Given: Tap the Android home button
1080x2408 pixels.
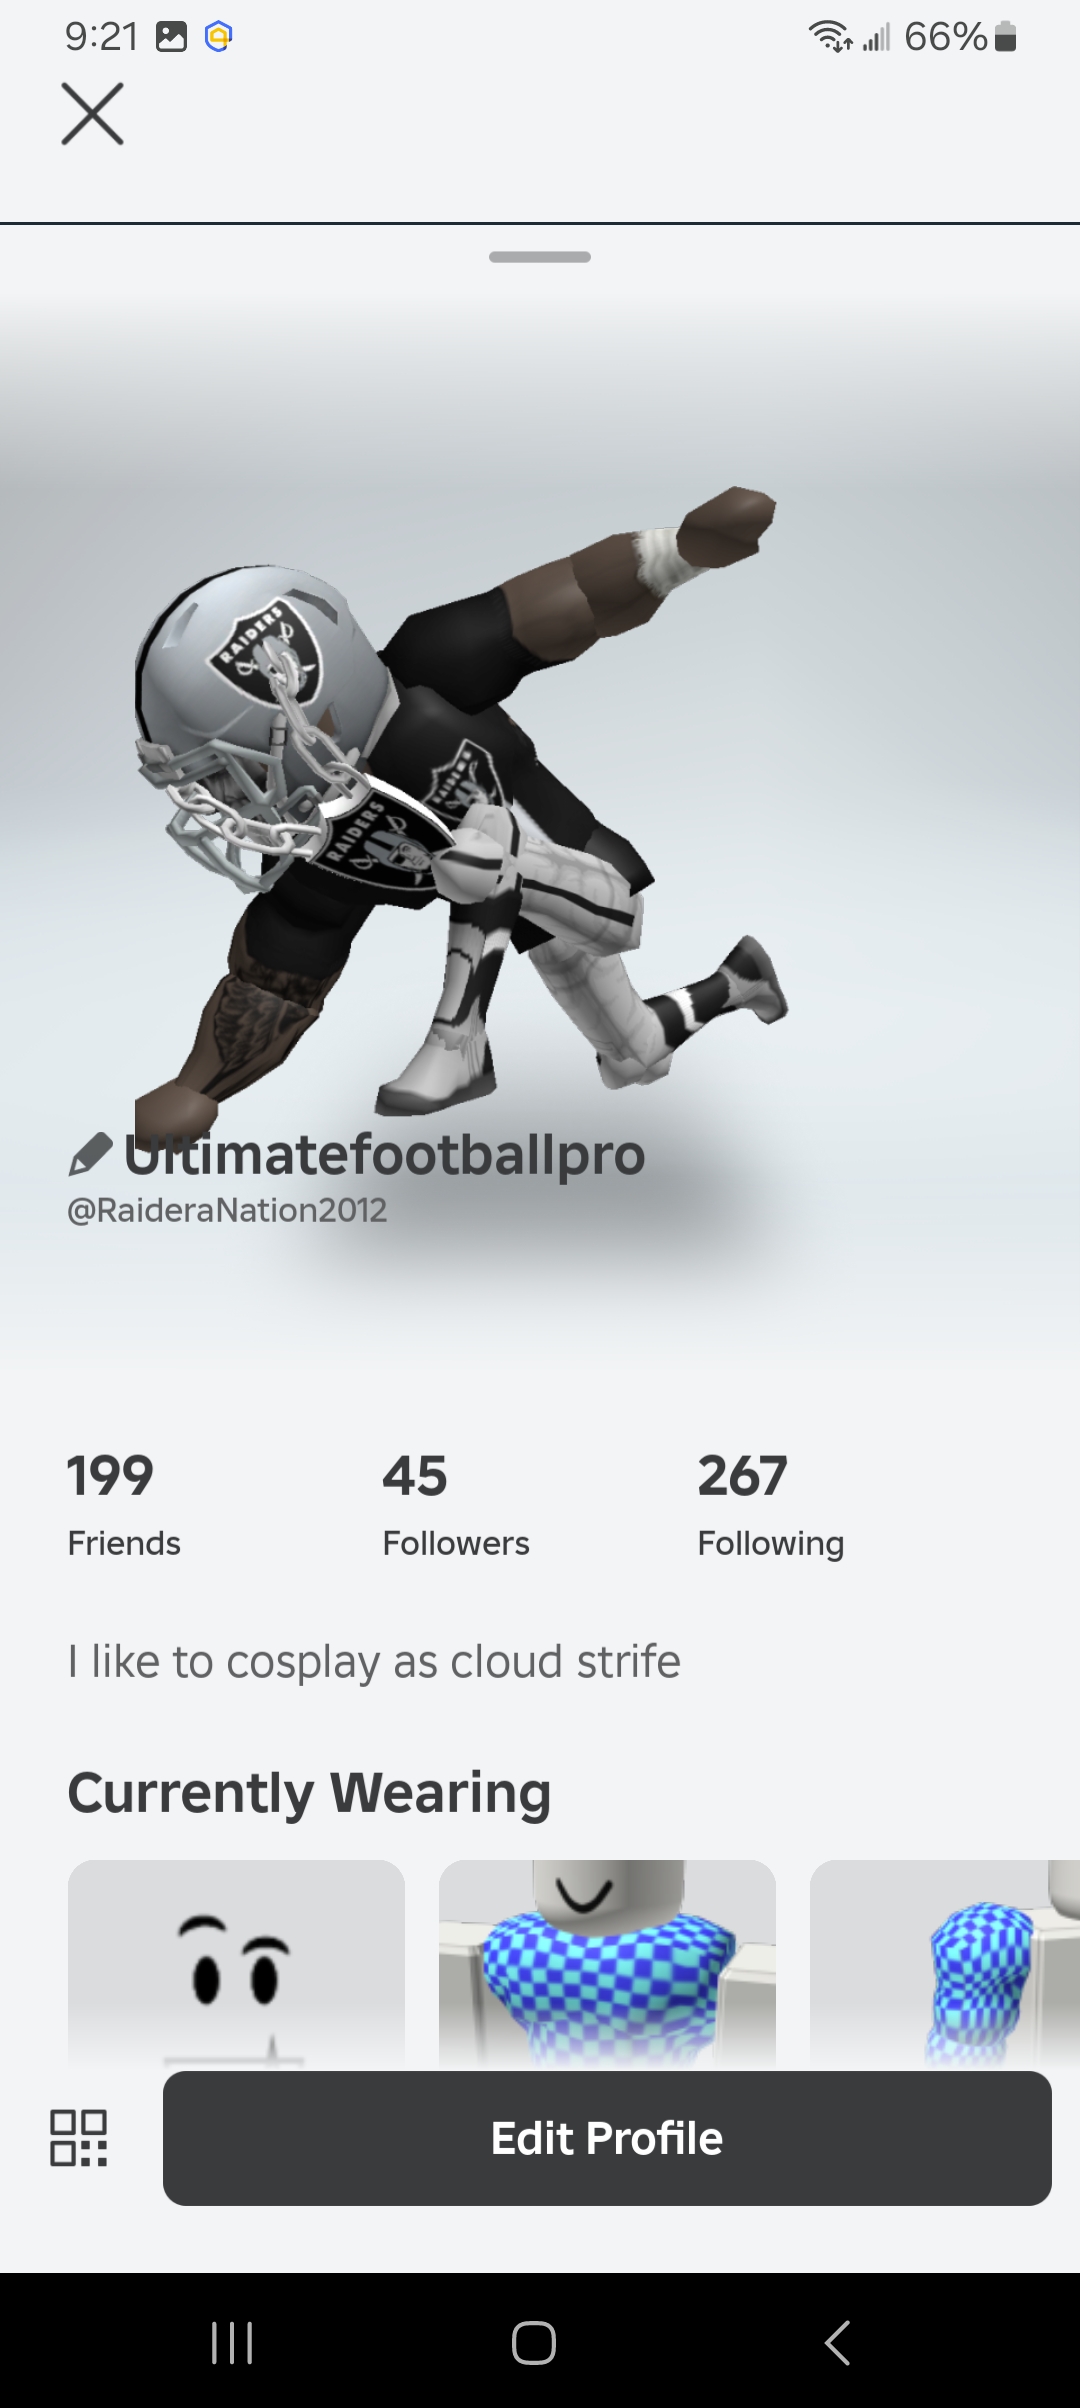Looking at the screenshot, I should tap(534, 2342).
